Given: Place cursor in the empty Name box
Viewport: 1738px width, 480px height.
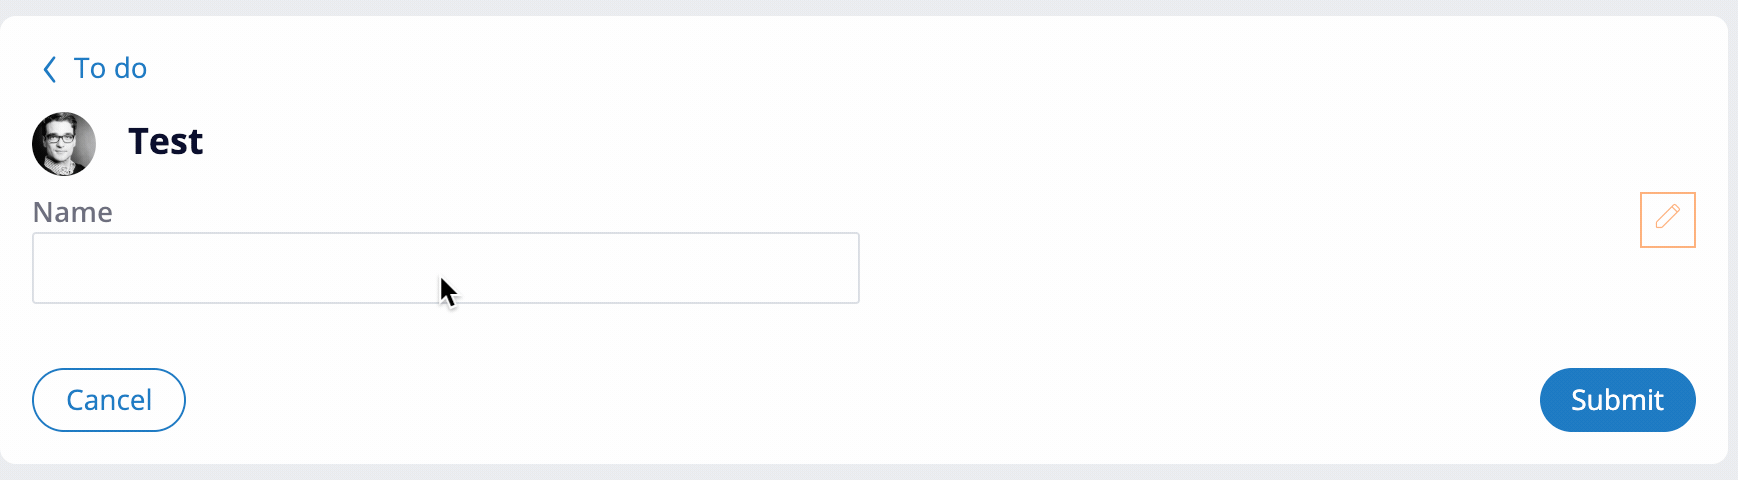Looking at the screenshot, I should [446, 268].
